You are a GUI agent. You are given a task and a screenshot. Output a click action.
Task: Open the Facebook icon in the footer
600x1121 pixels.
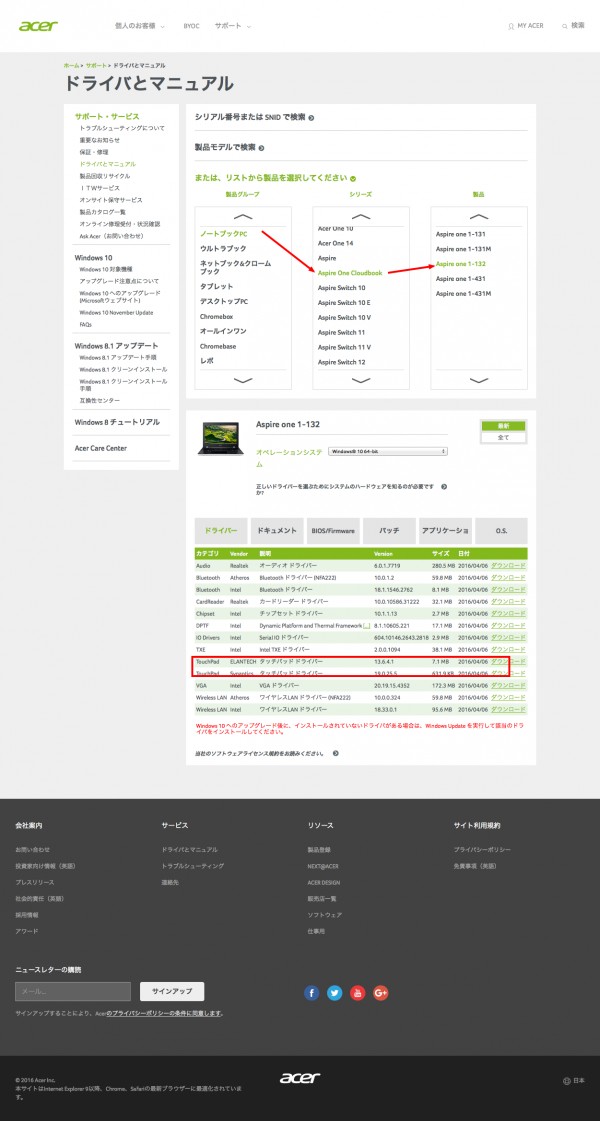click(x=311, y=992)
